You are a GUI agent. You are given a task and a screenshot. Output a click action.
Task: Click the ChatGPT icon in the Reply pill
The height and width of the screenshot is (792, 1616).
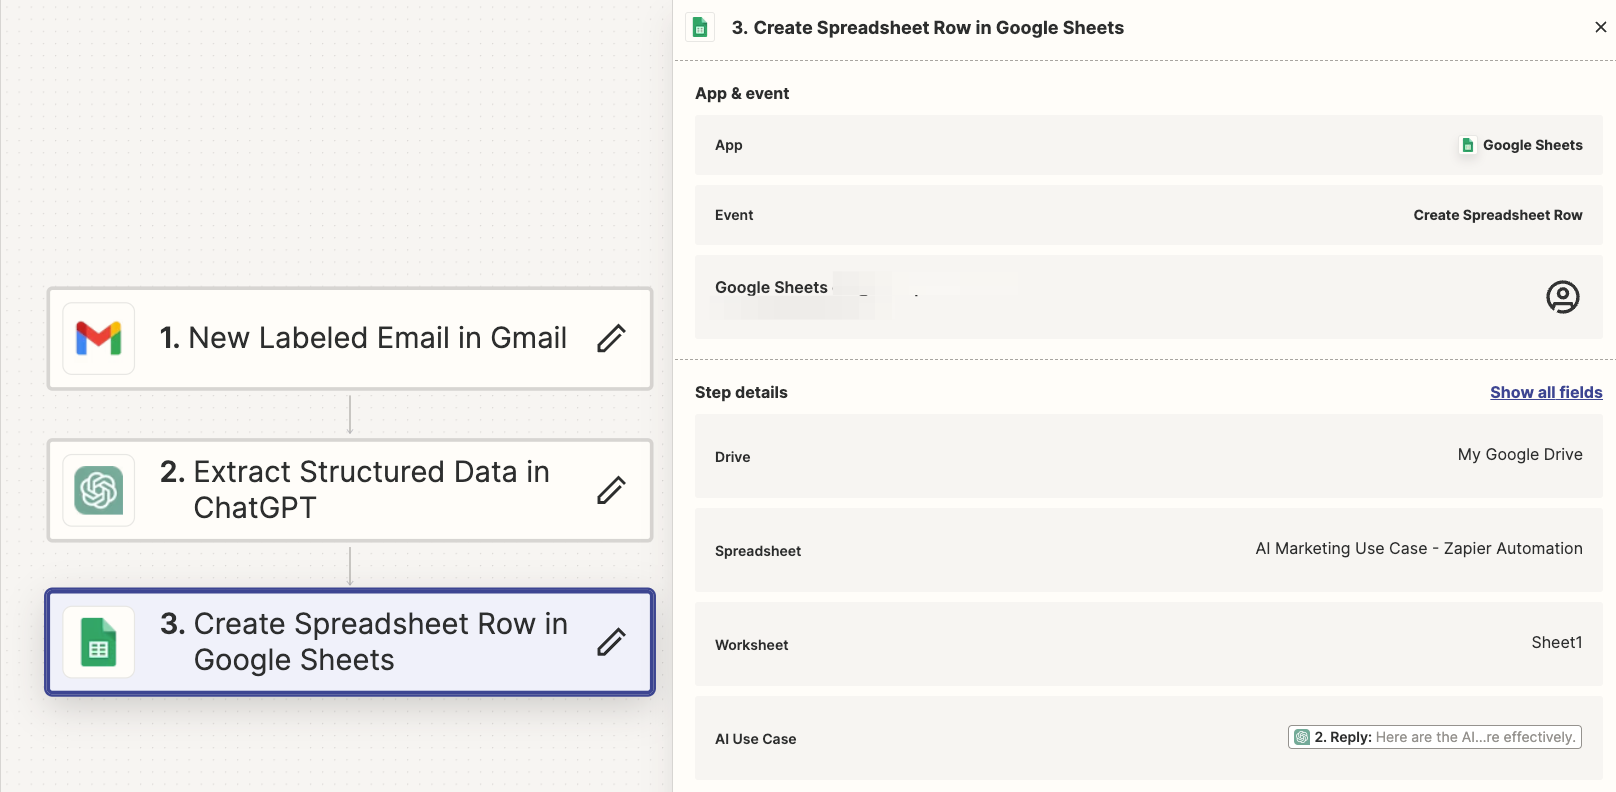[1302, 737]
